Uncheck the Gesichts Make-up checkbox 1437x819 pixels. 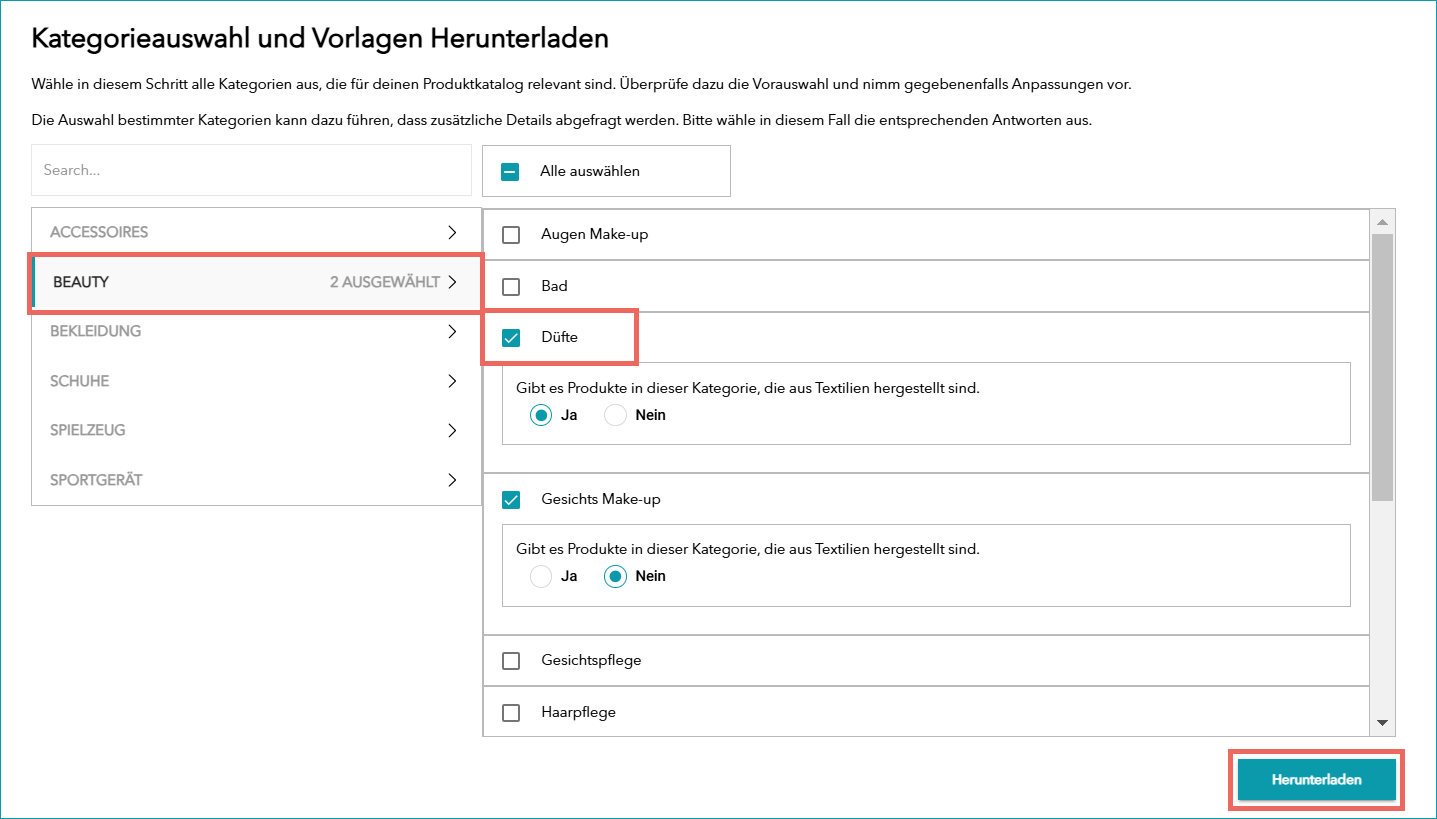pyautogui.click(x=511, y=500)
